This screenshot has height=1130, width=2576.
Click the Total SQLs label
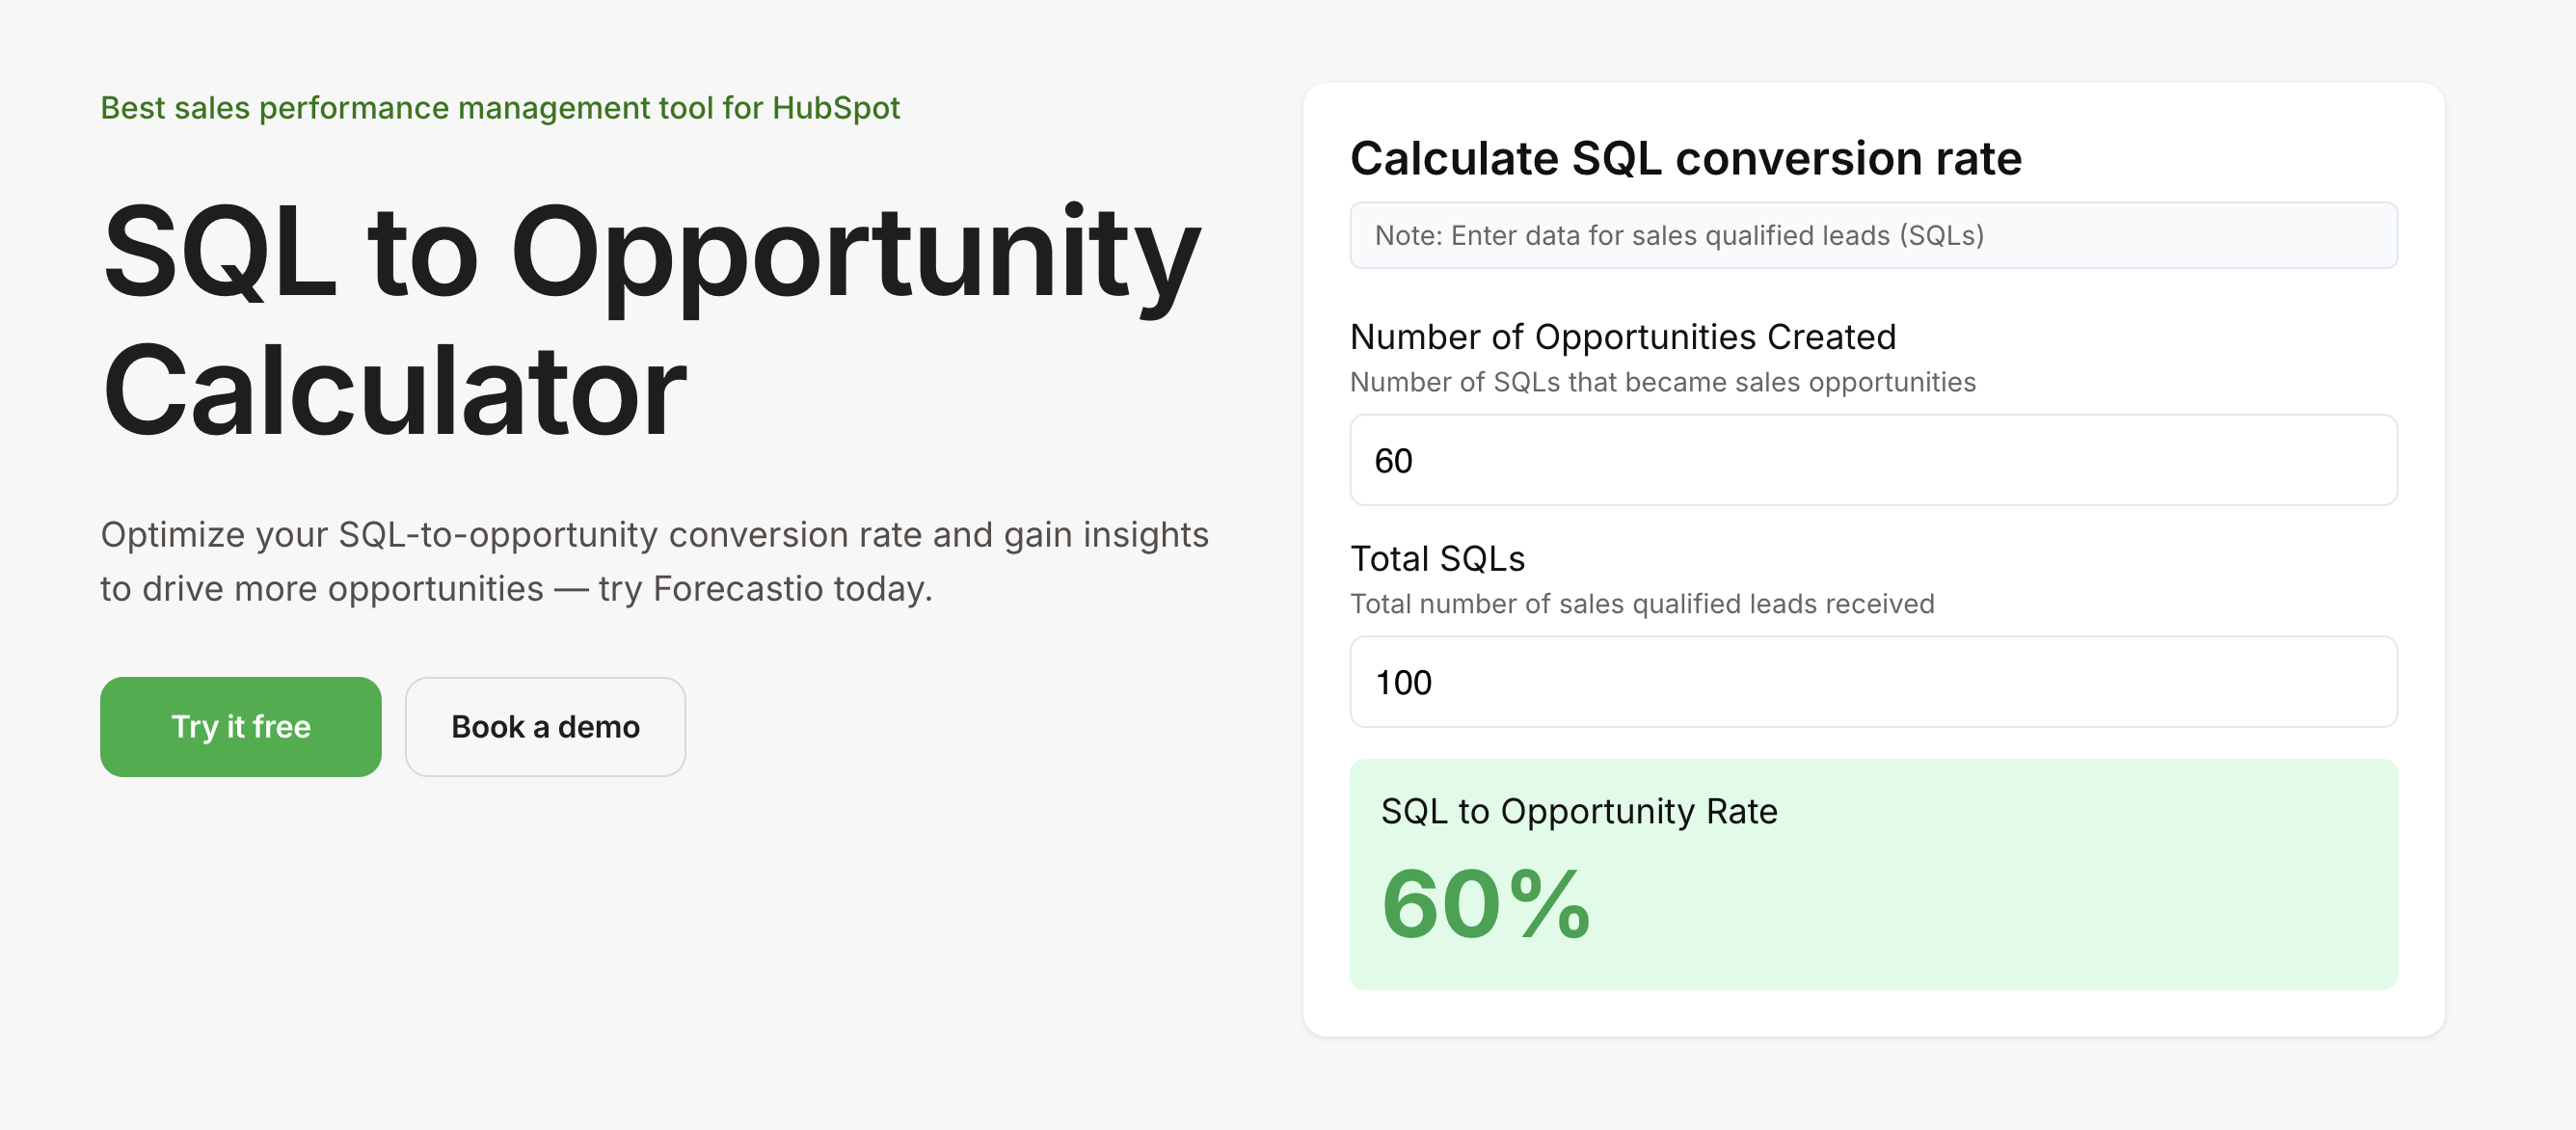pos(1437,559)
